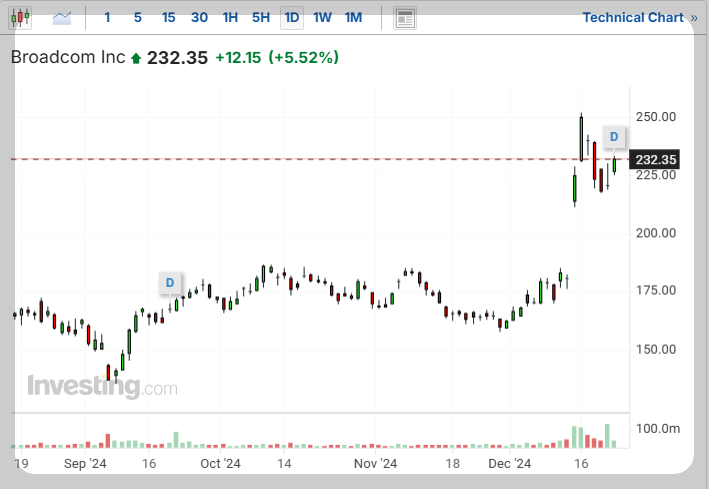This screenshot has width=709, height=489.
Task: Click the September dividend D marker
Action: 170,283
